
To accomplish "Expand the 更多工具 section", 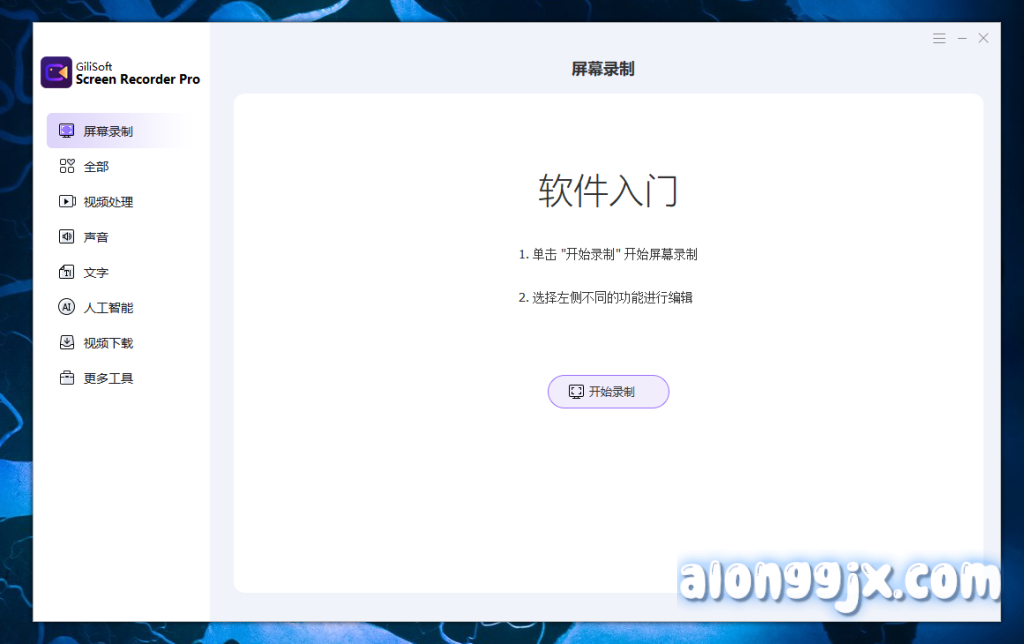I will (108, 378).
